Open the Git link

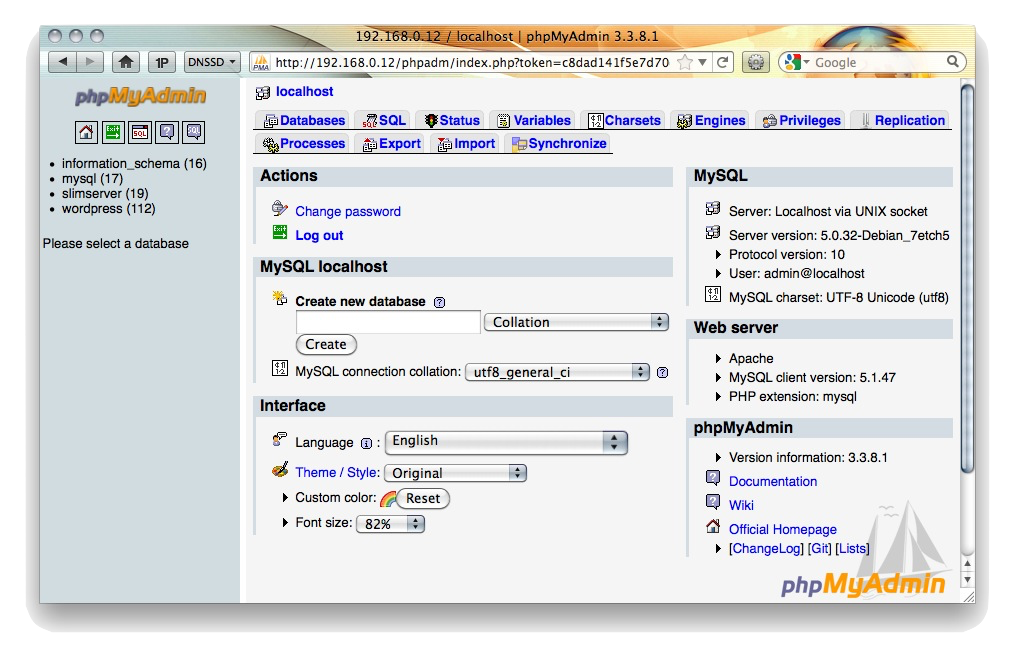pos(819,549)
